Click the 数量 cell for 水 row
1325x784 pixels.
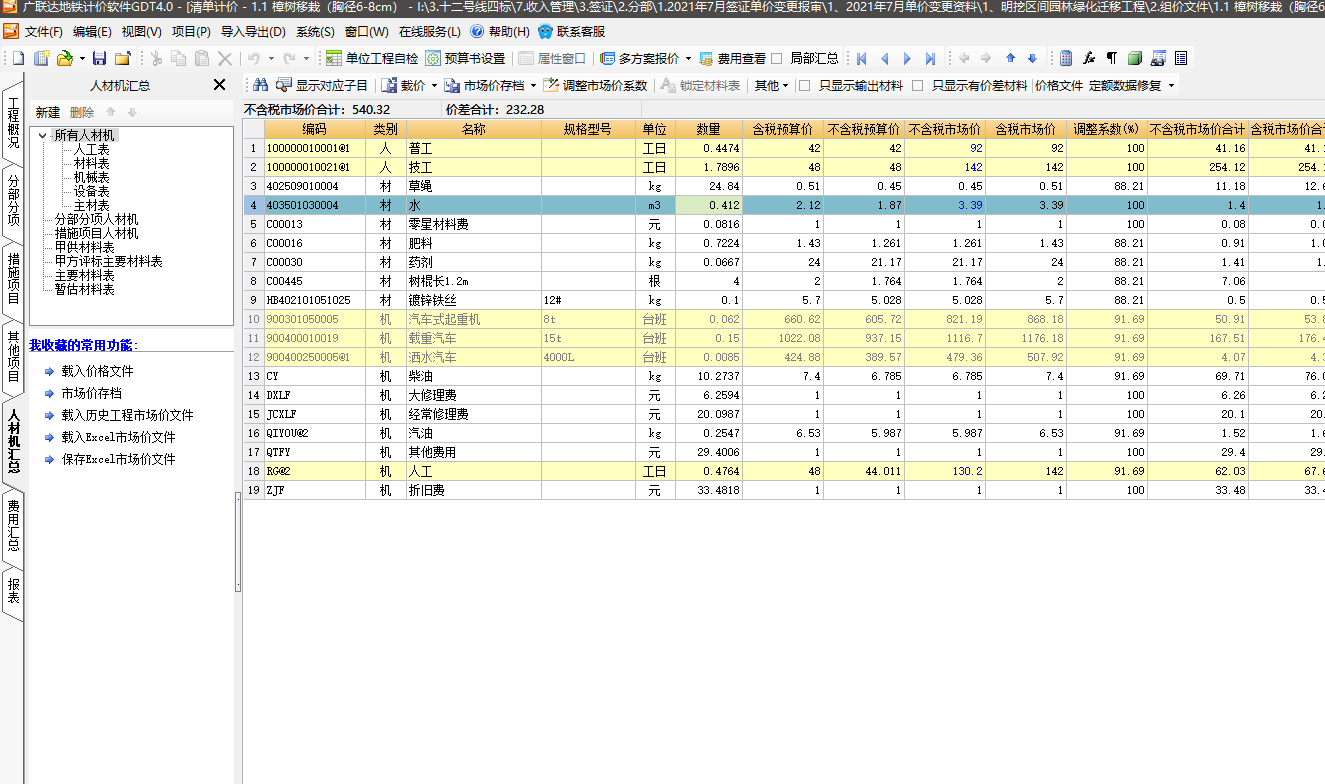[x=709, y=205]
